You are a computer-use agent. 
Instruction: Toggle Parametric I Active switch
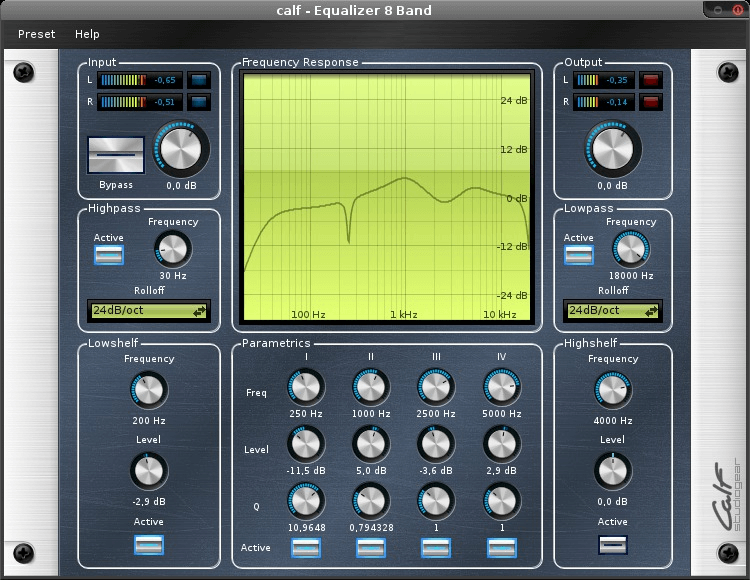pyautogui.click(x=306, y=548)
